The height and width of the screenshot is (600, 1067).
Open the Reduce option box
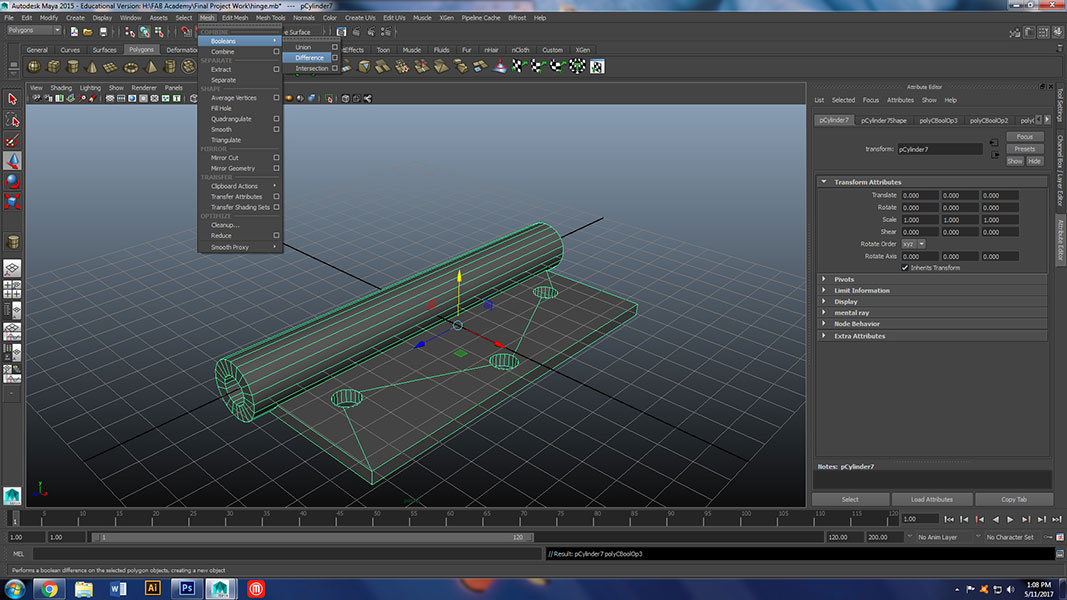click(276, 235)
